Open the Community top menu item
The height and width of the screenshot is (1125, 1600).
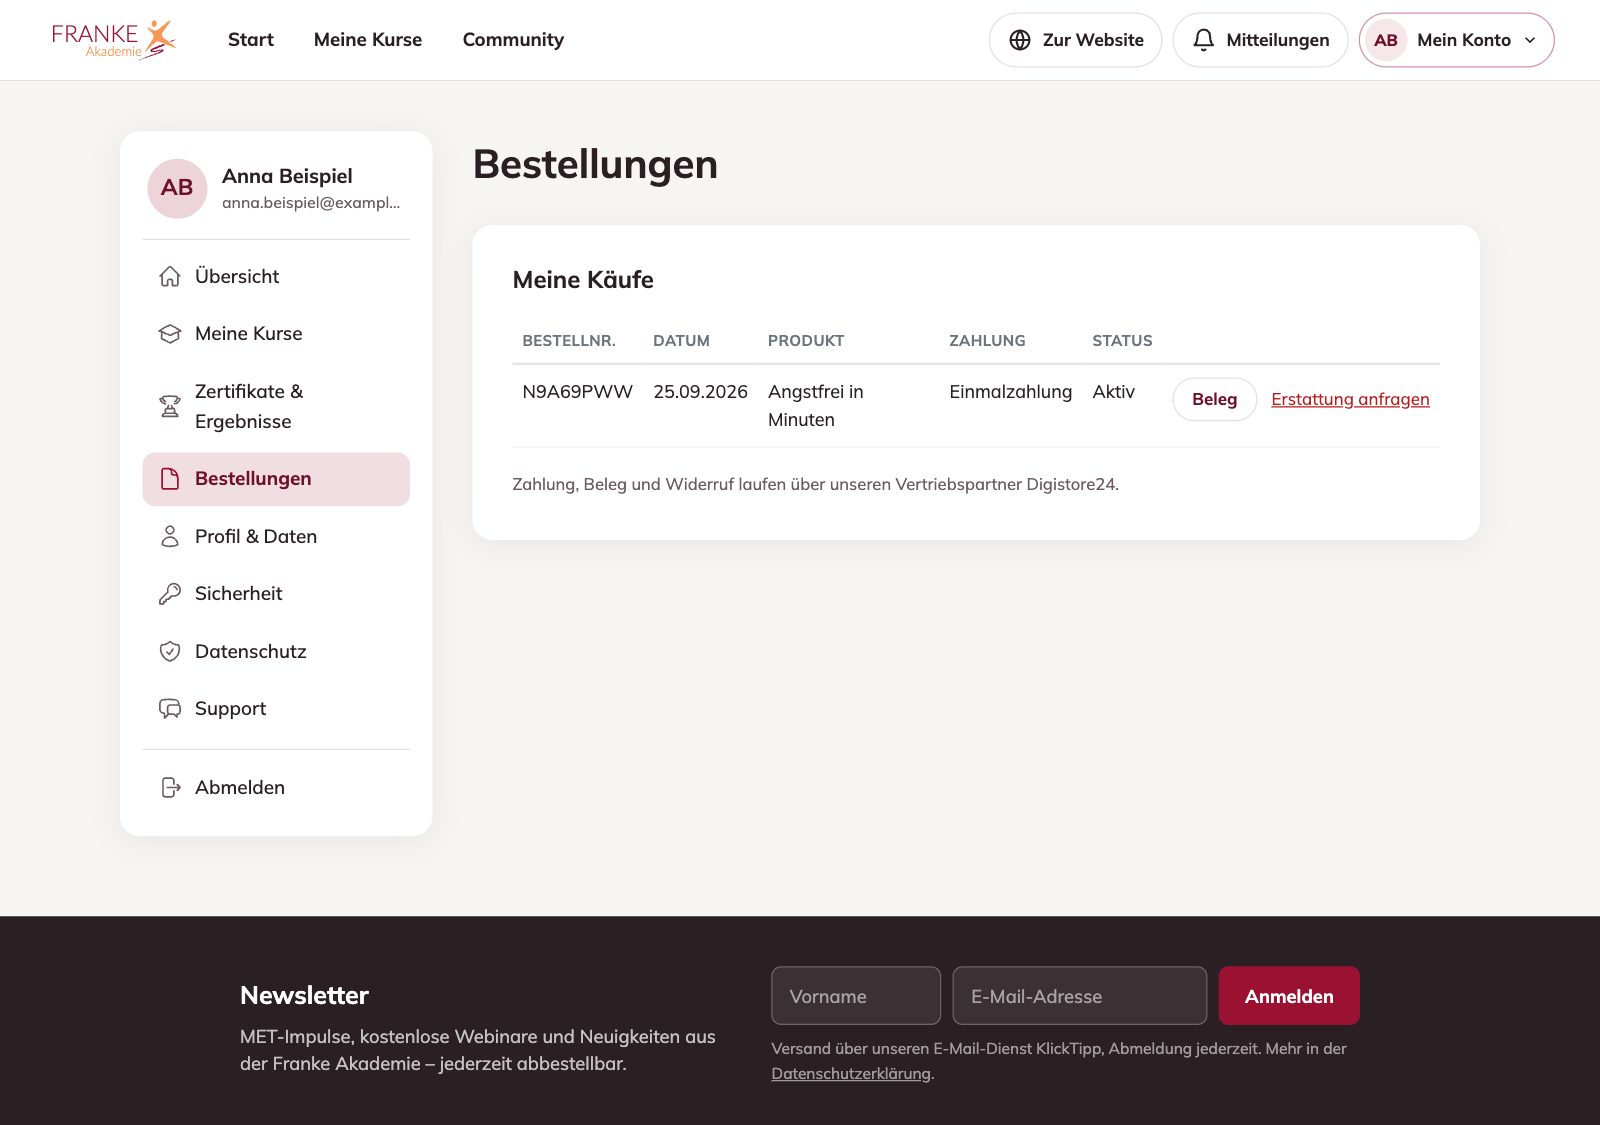(x=513, y=40)
